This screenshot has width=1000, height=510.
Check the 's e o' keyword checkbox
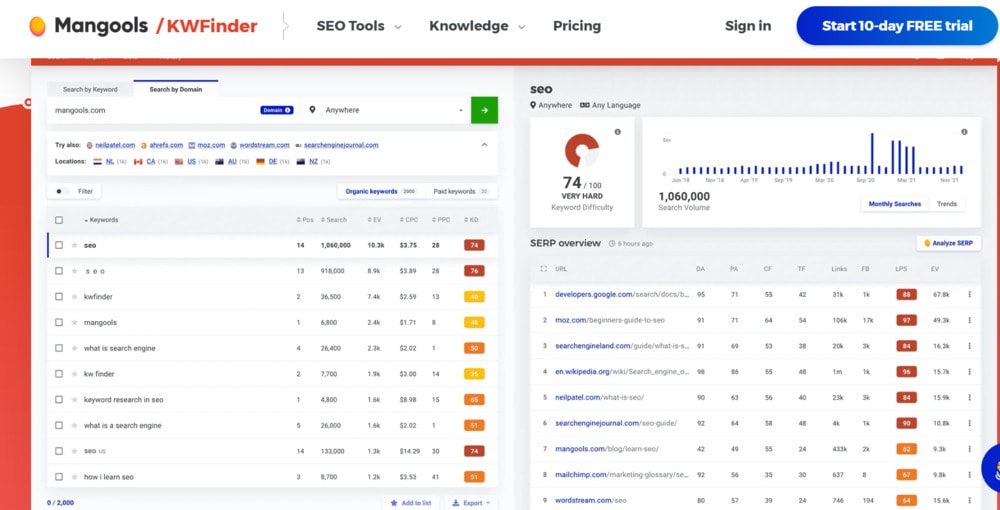point(59,271)
